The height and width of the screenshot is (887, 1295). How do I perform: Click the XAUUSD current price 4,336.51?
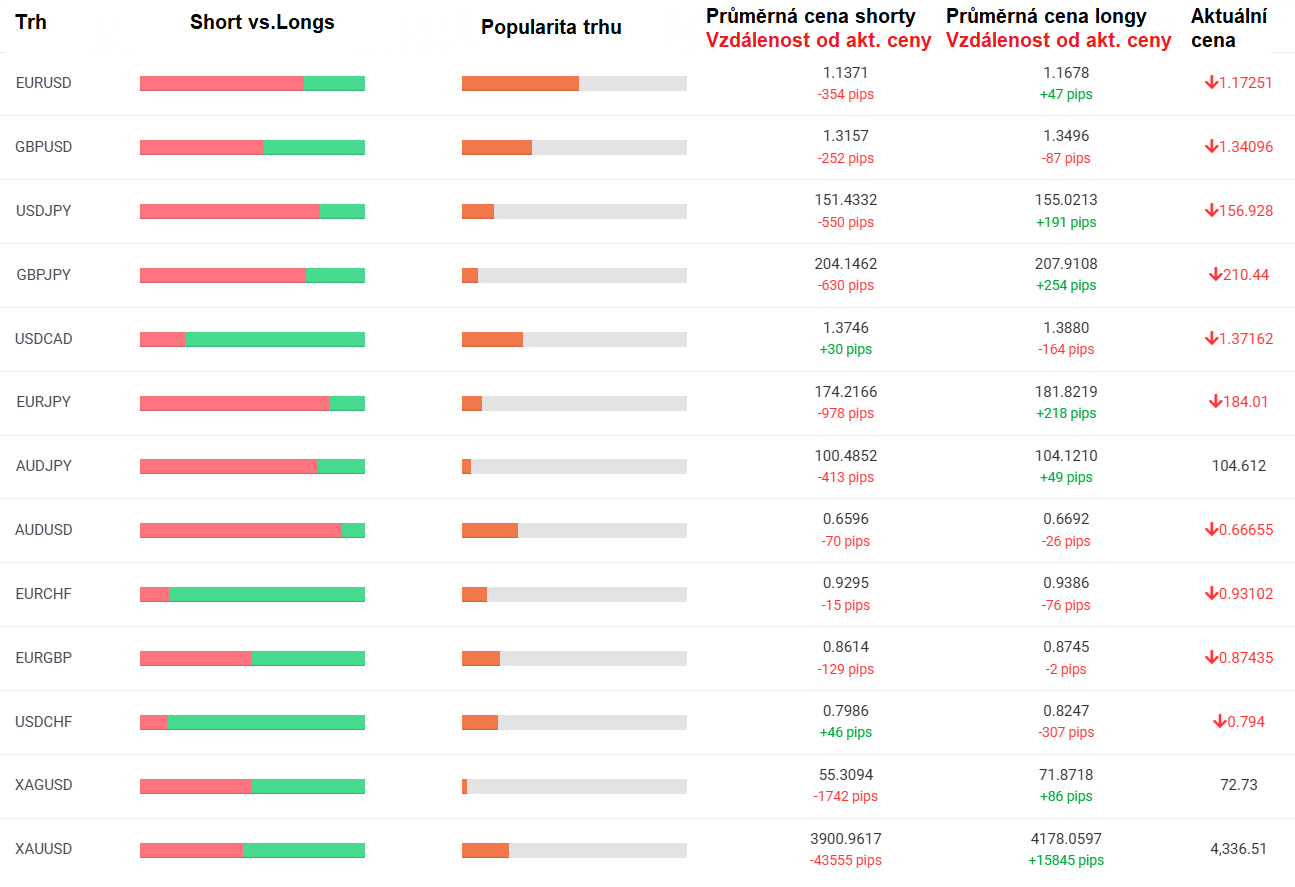click(1238, 849)
